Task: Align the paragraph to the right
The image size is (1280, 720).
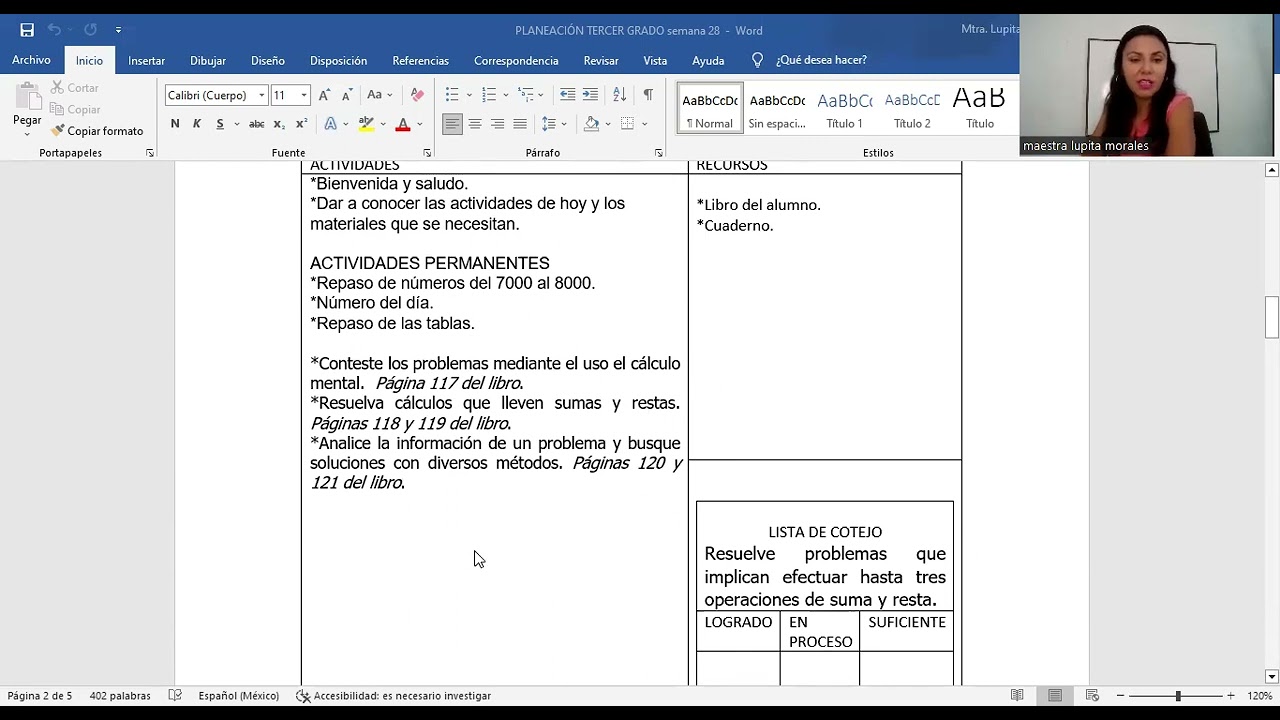Action: click(x=497, y=124)
